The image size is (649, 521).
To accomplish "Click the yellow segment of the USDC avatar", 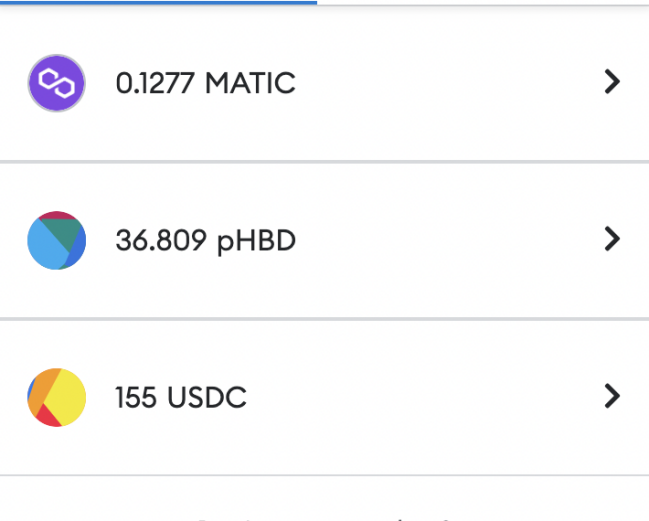I will pos(68,396).
